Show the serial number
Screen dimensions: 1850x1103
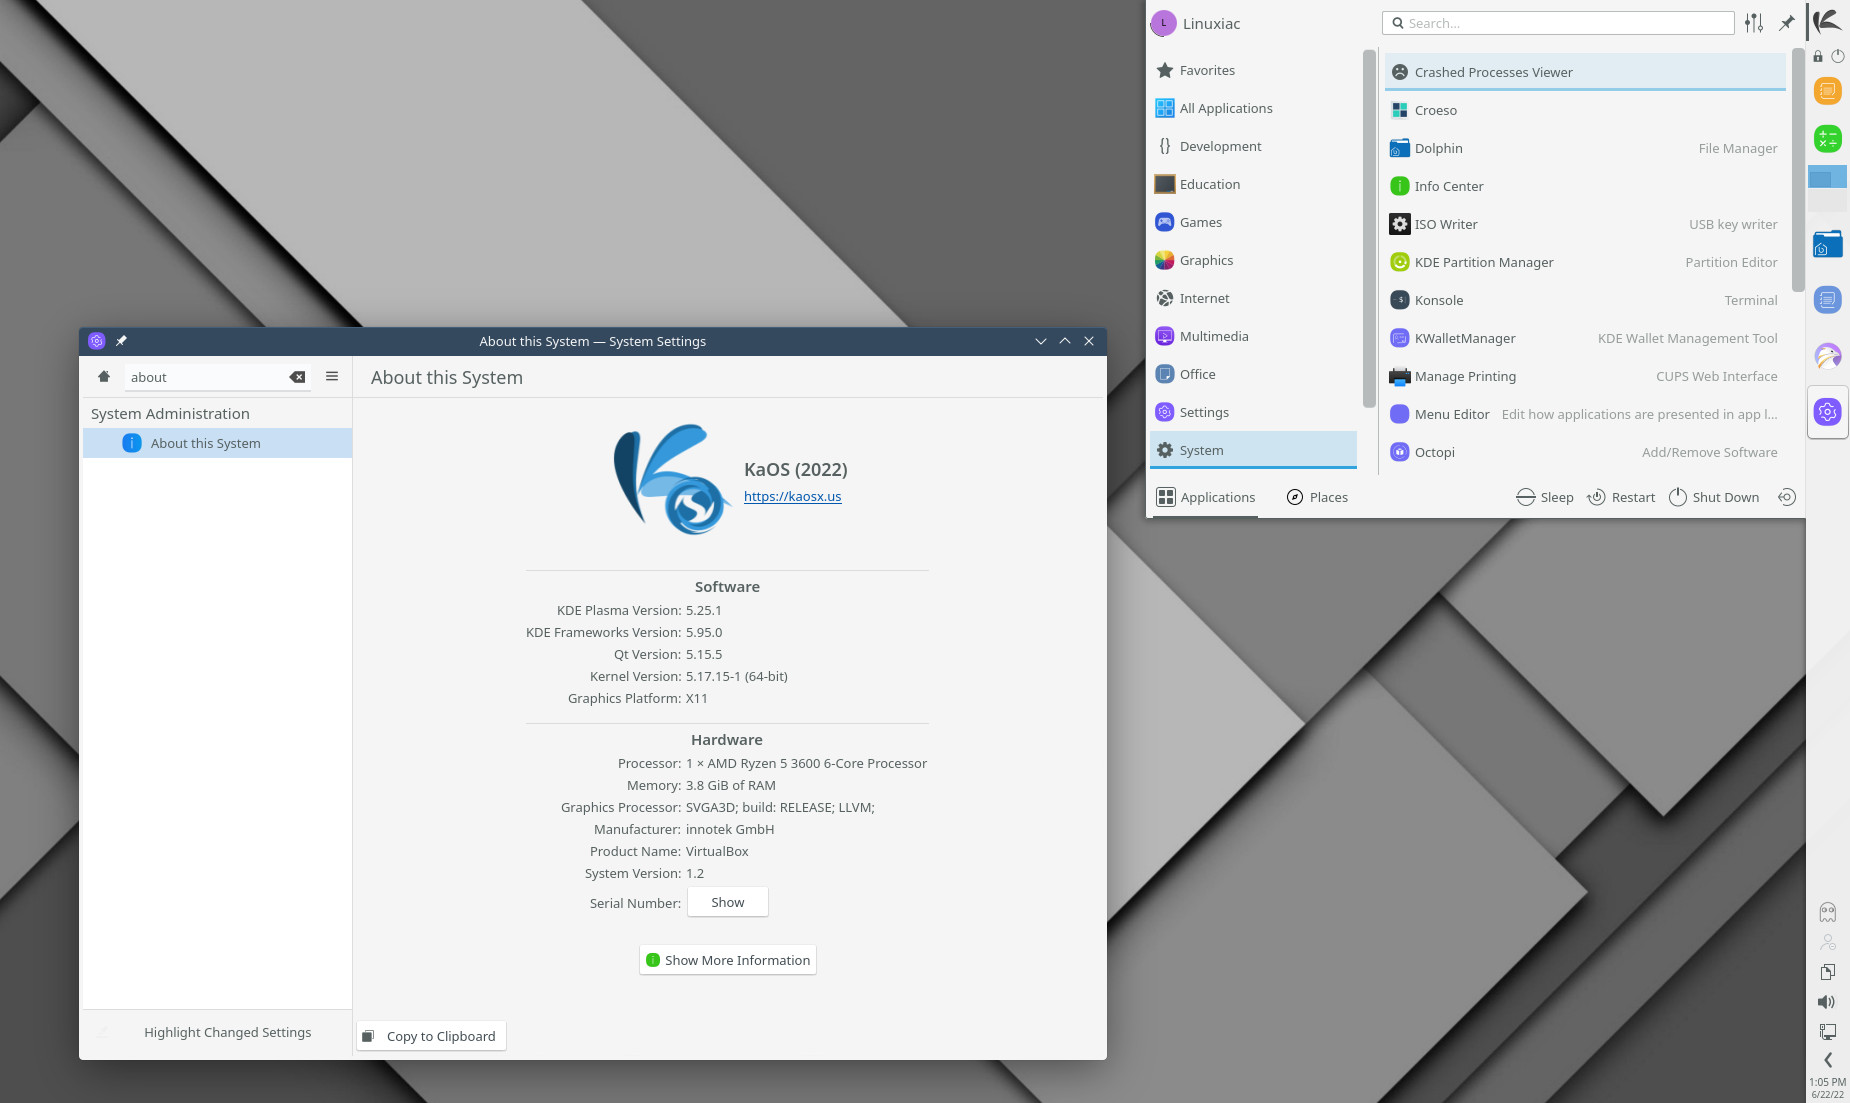(728, 902)
